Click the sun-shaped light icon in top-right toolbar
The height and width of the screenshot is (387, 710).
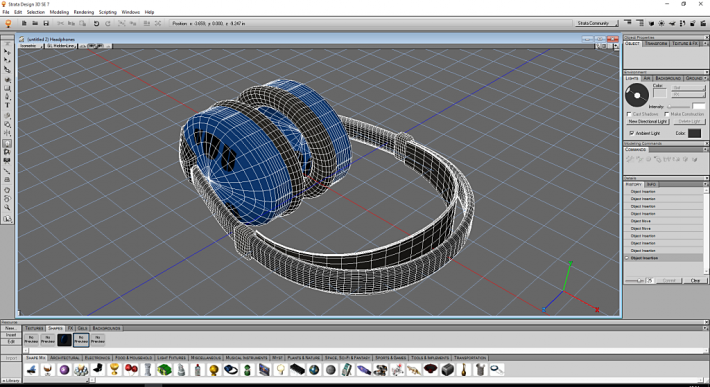(662, 23)
